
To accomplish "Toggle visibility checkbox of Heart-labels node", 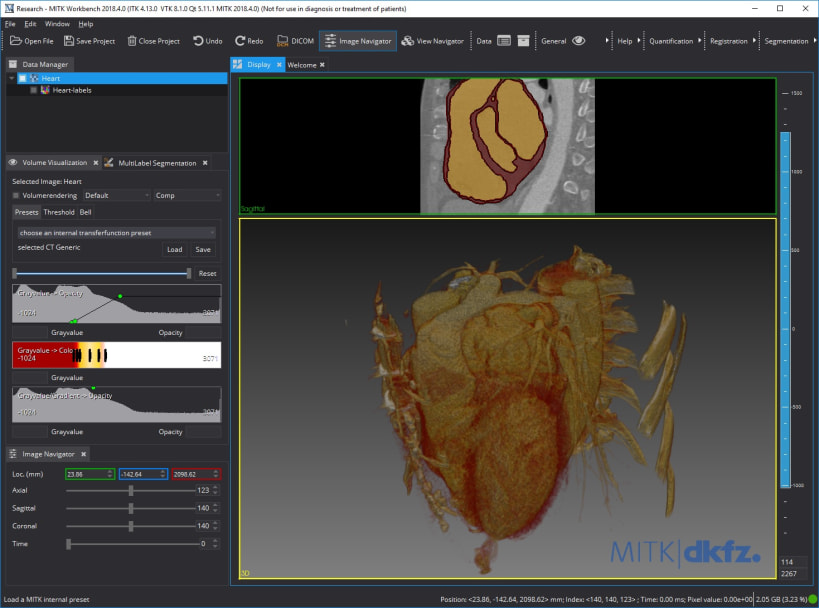I will tap(34, 90).
